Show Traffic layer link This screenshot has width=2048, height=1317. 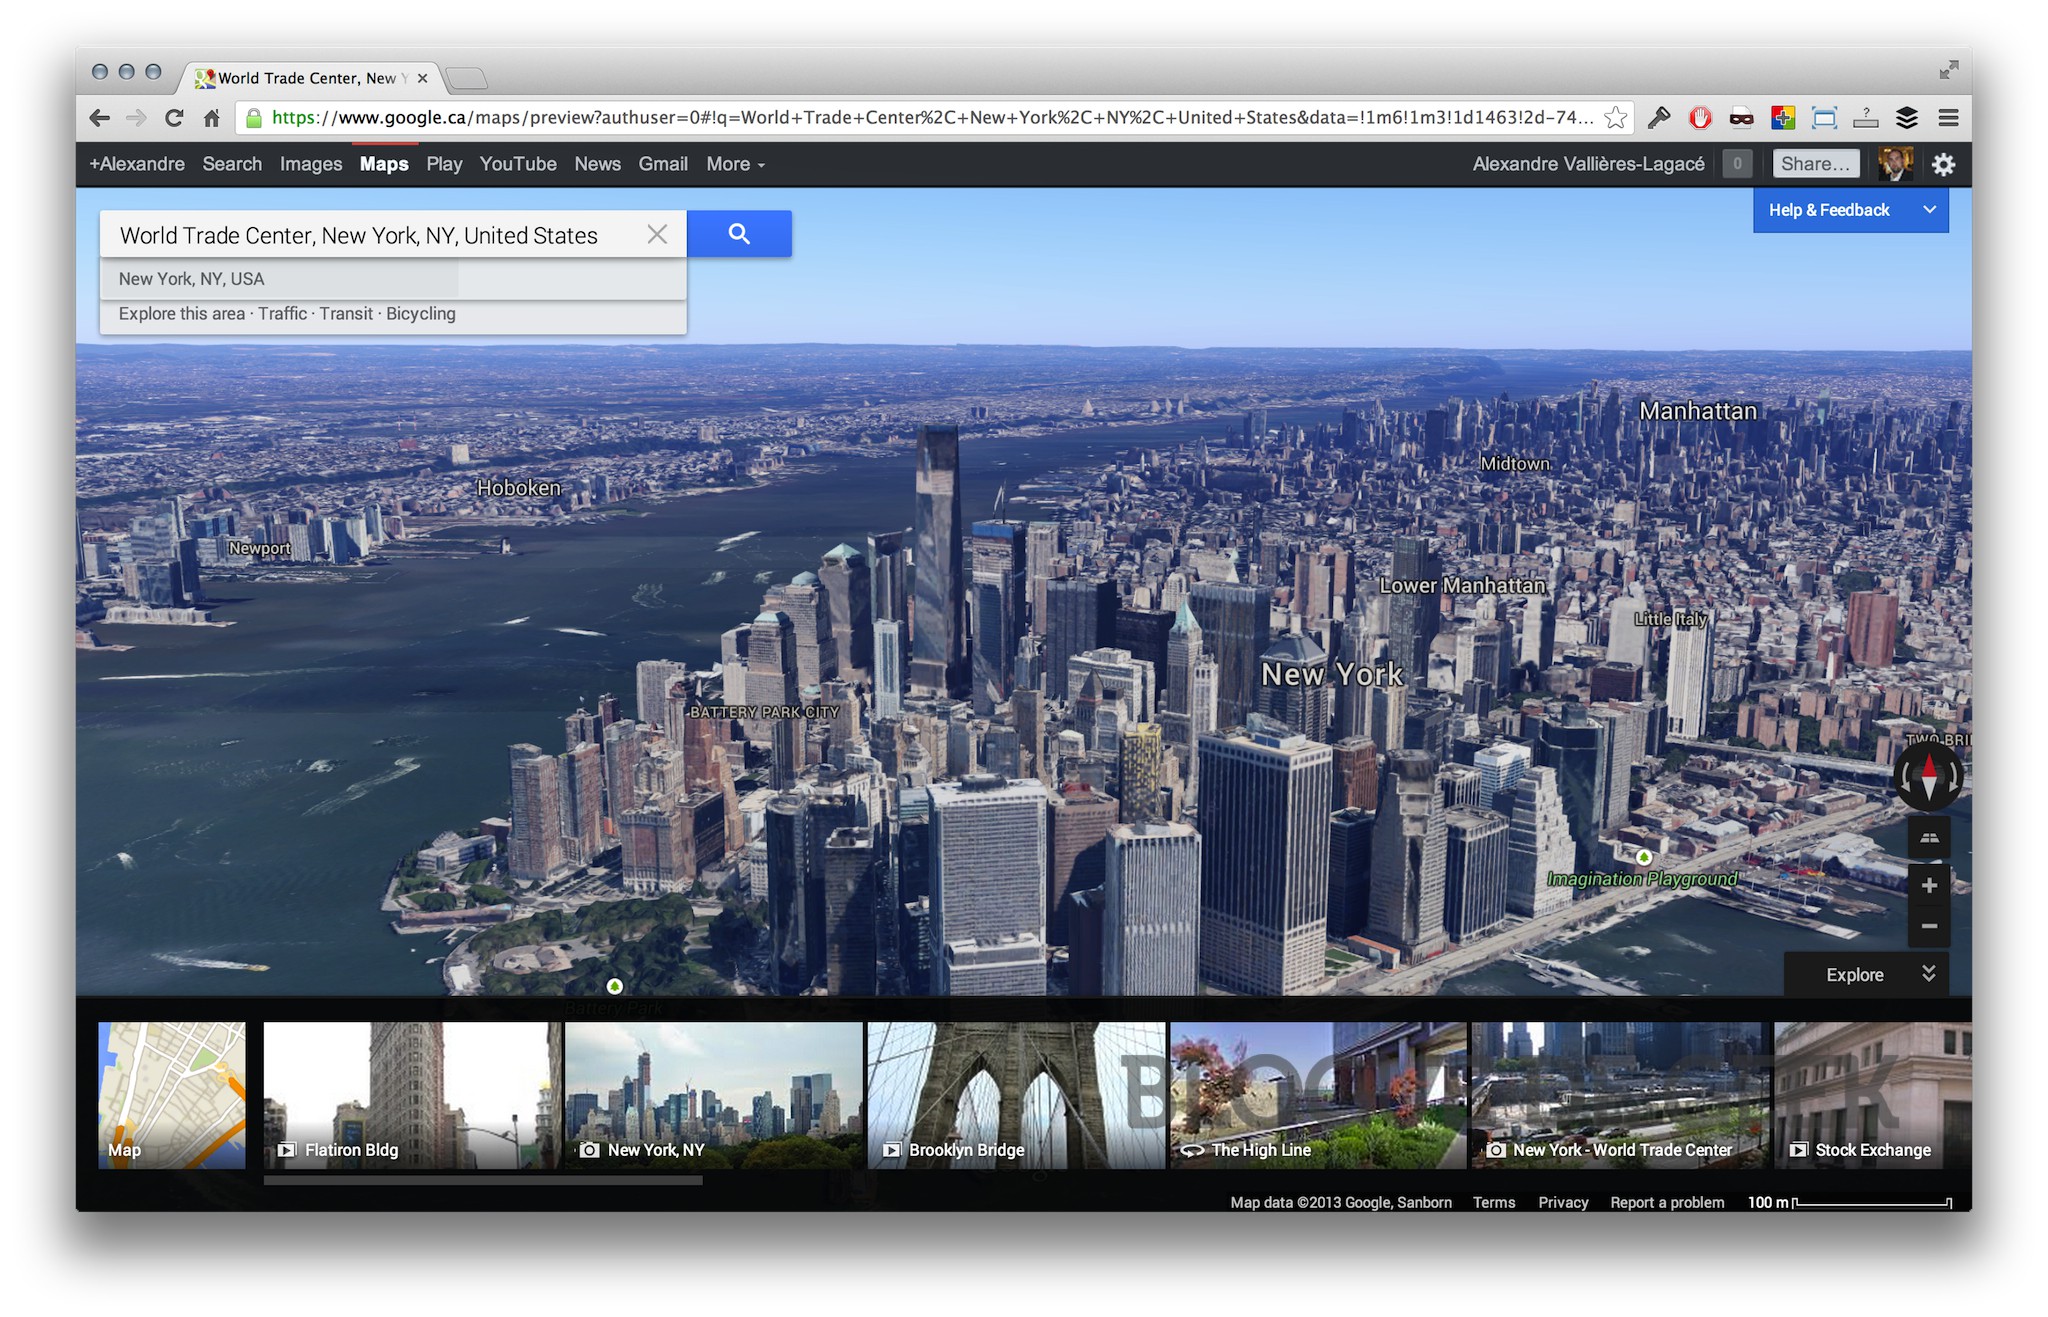tap(282, 314)
